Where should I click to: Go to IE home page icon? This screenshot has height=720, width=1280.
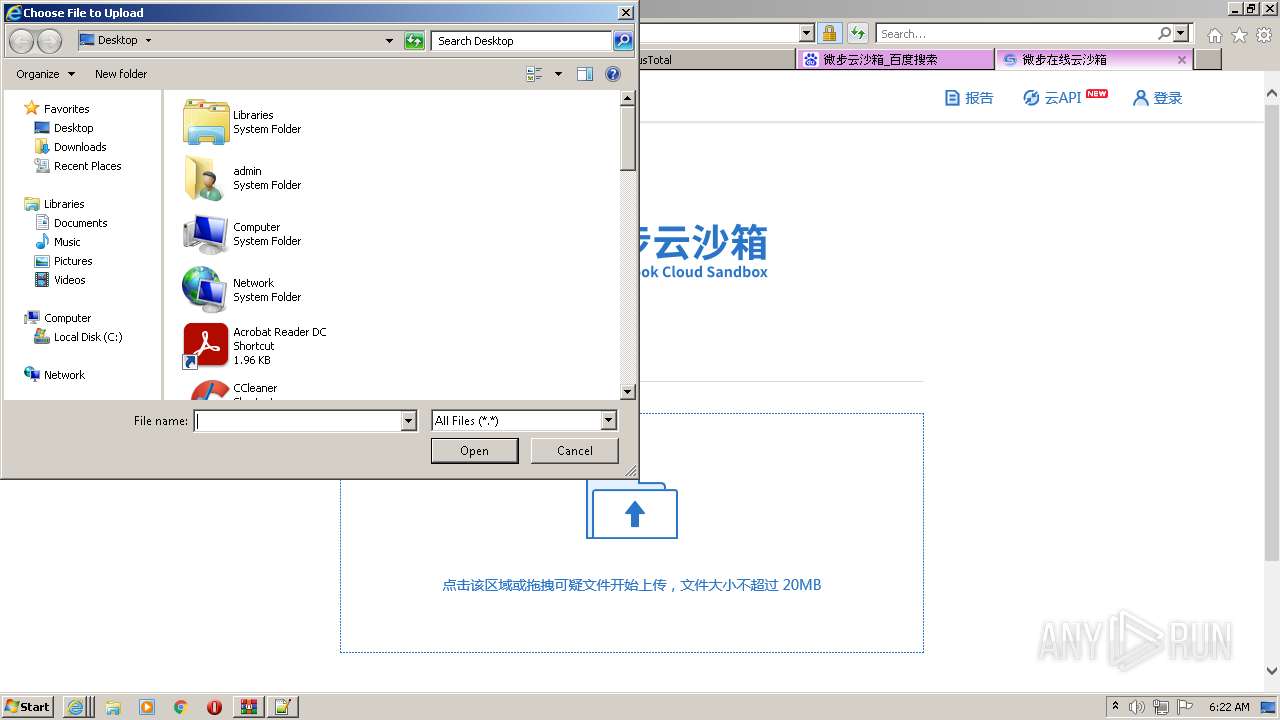[1214, 35]
